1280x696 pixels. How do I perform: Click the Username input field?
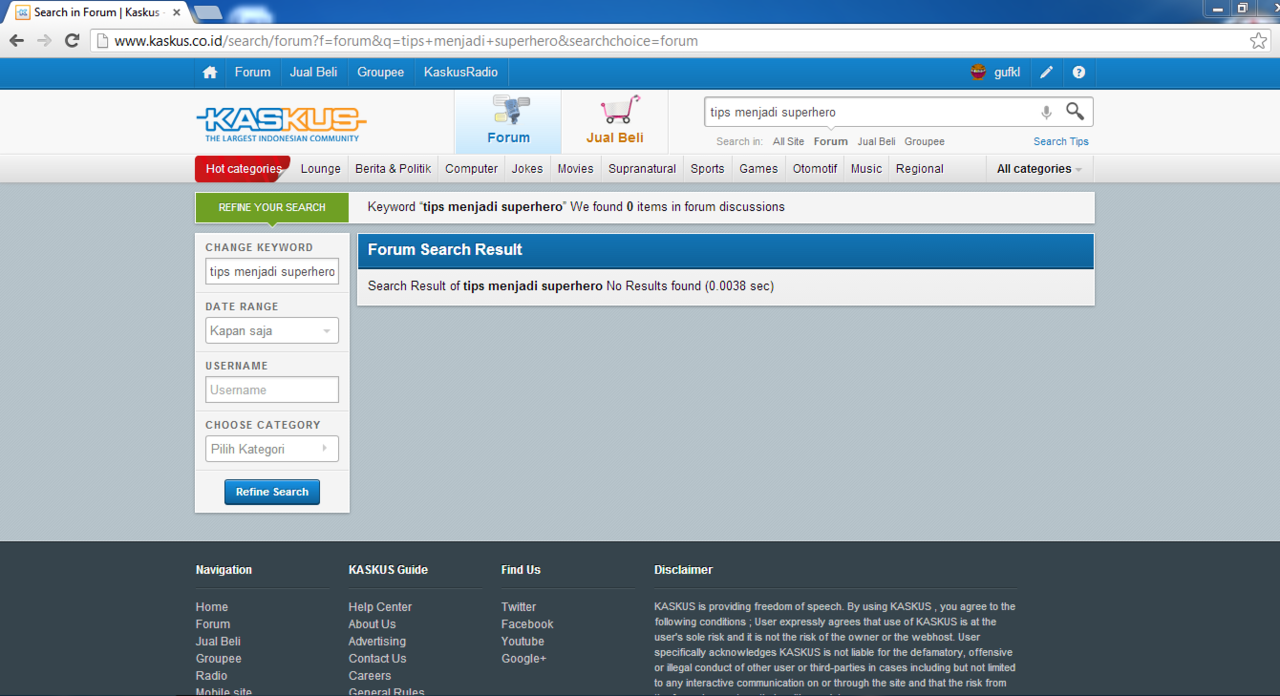click(272, 389)
